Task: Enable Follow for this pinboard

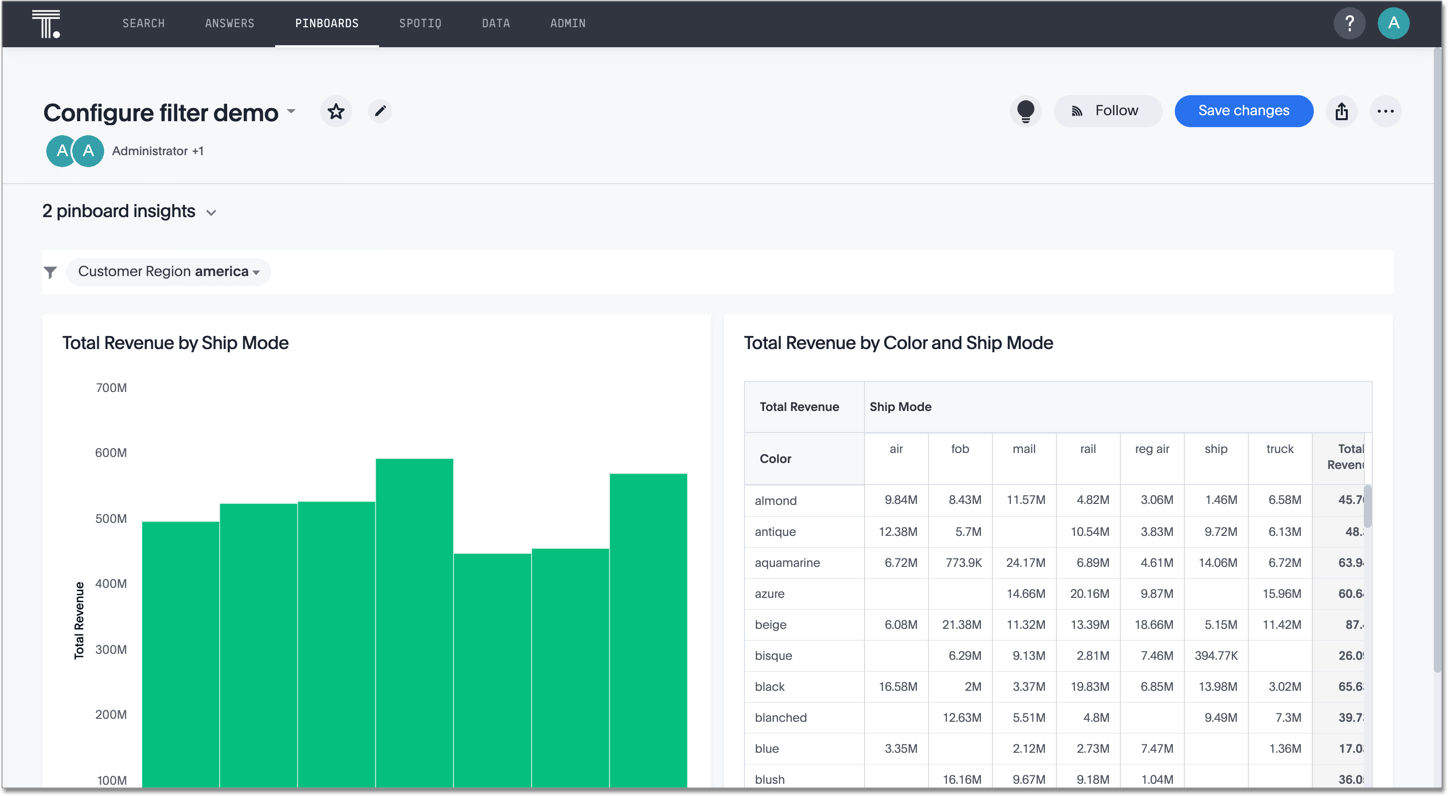Action: [x=1107, y=111]
